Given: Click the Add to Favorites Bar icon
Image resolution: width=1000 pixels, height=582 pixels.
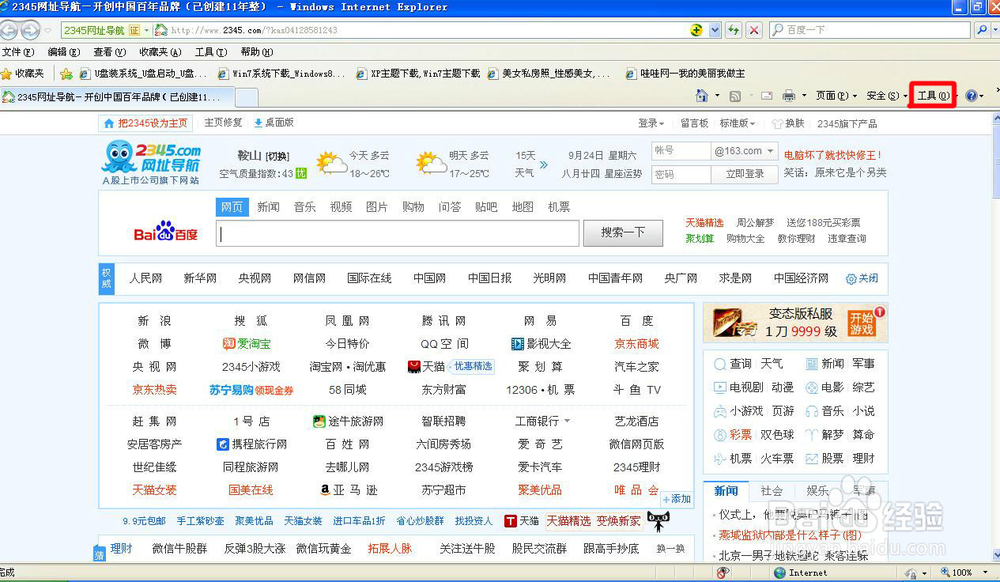Looking at the screenshot, I should [x=66, y=74].
